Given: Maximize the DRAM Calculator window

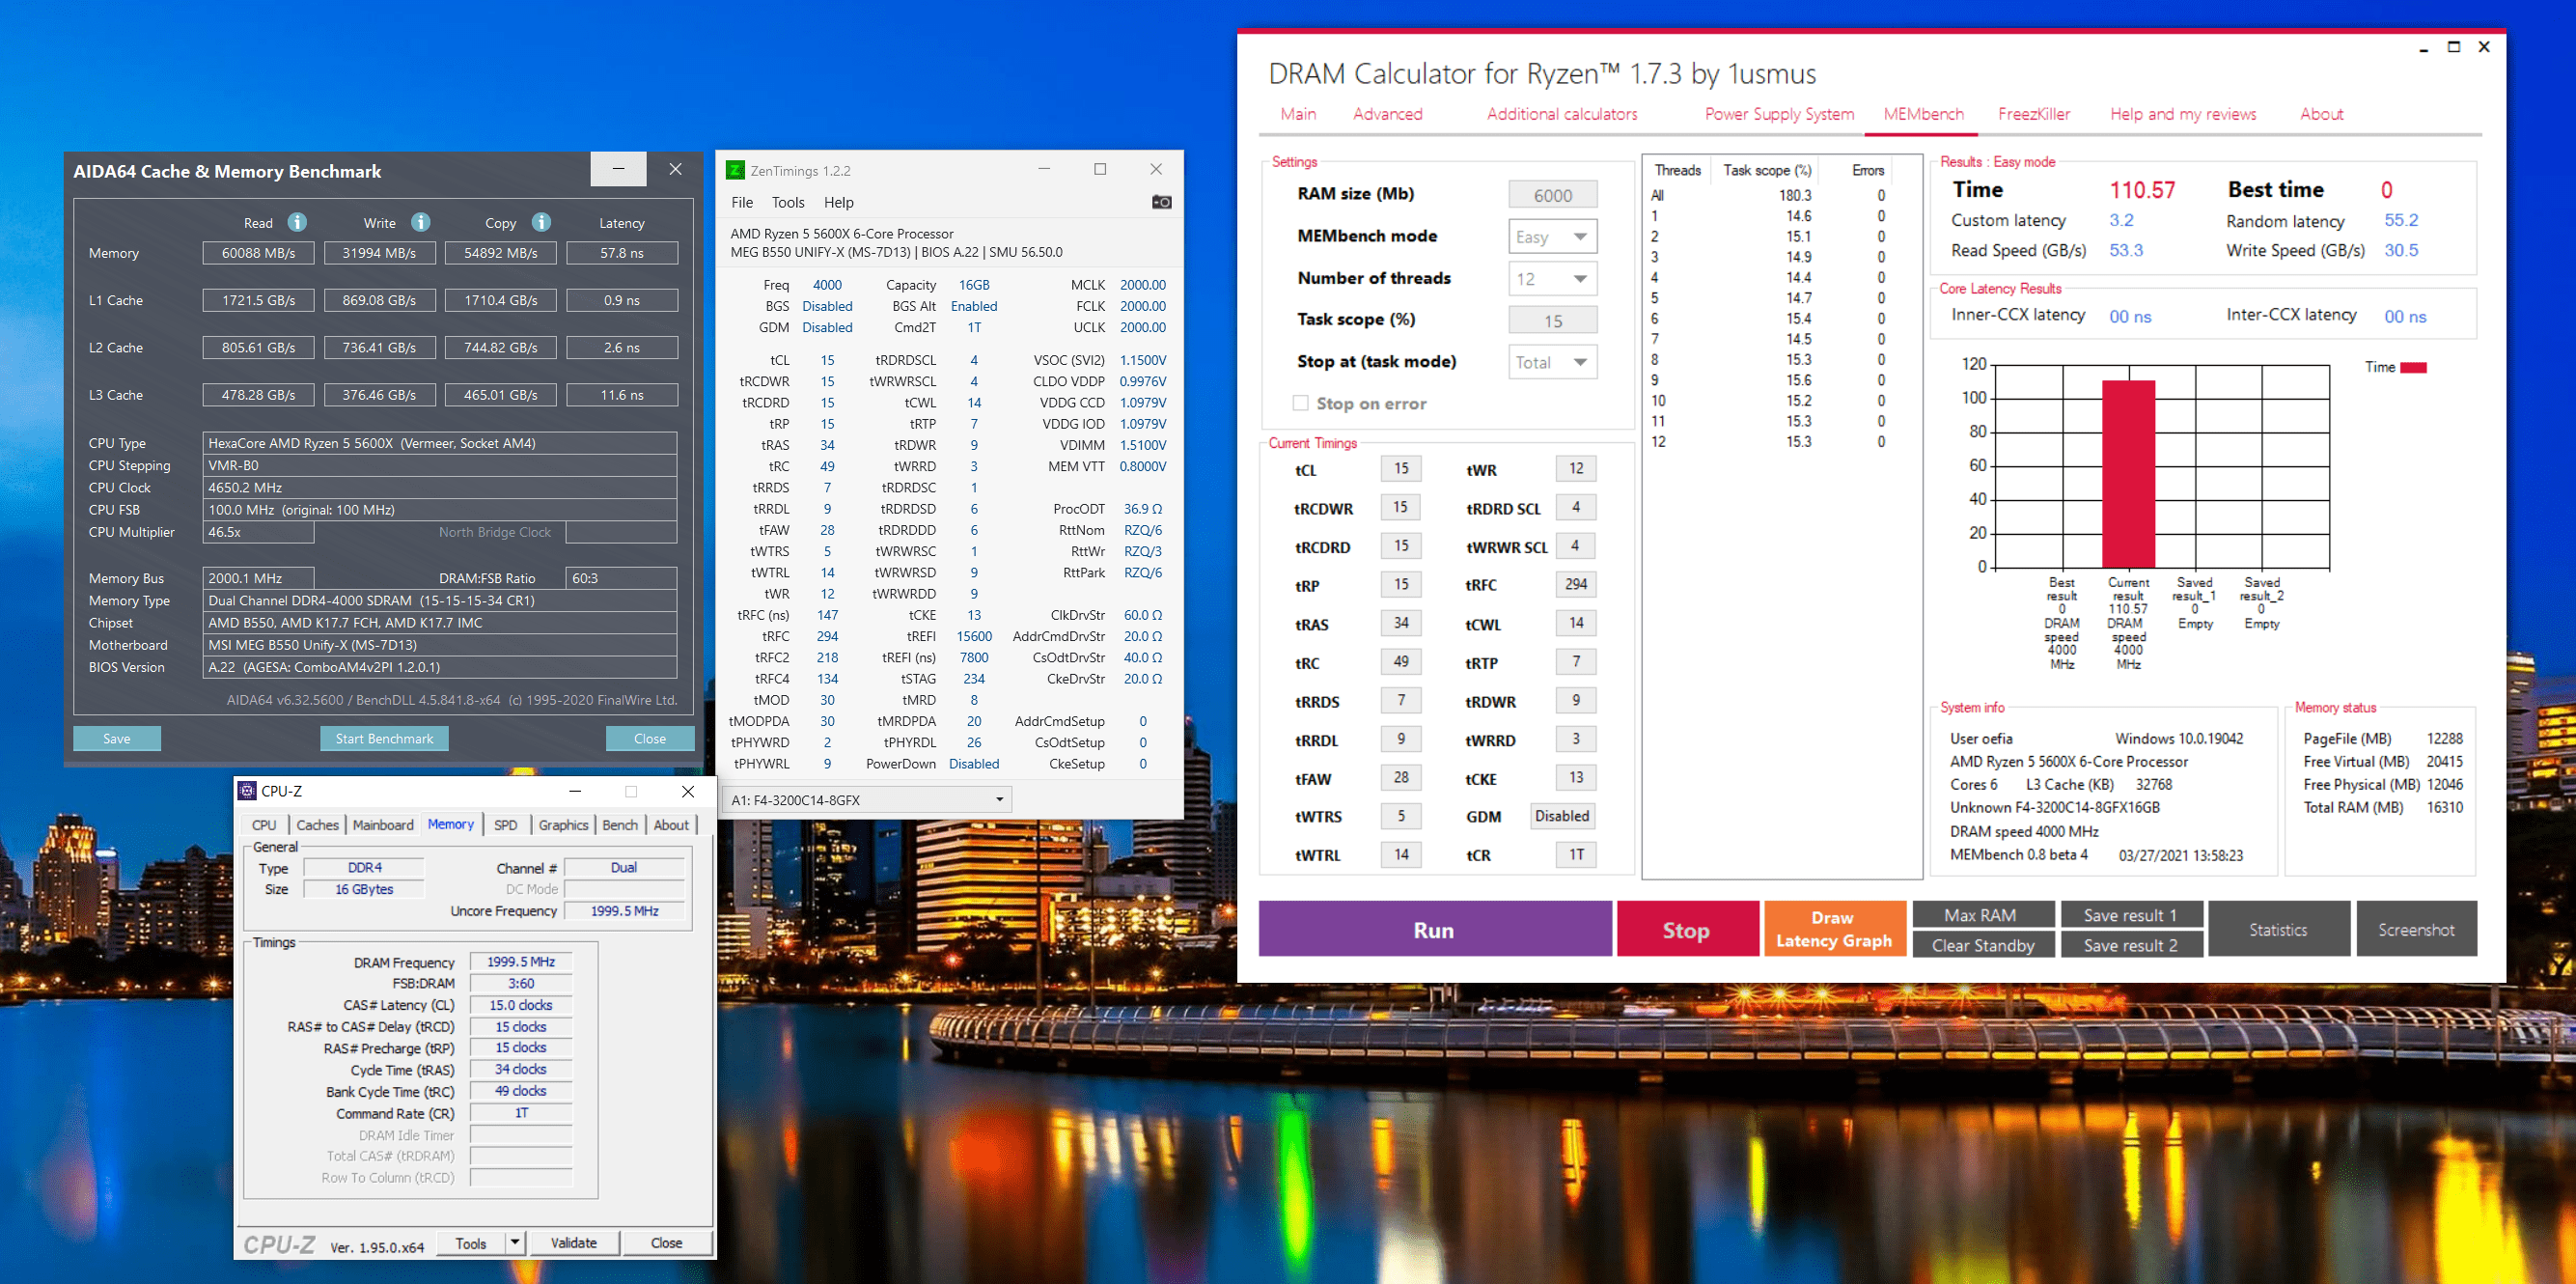Looking at the screenshot, I should (2453, 47).
